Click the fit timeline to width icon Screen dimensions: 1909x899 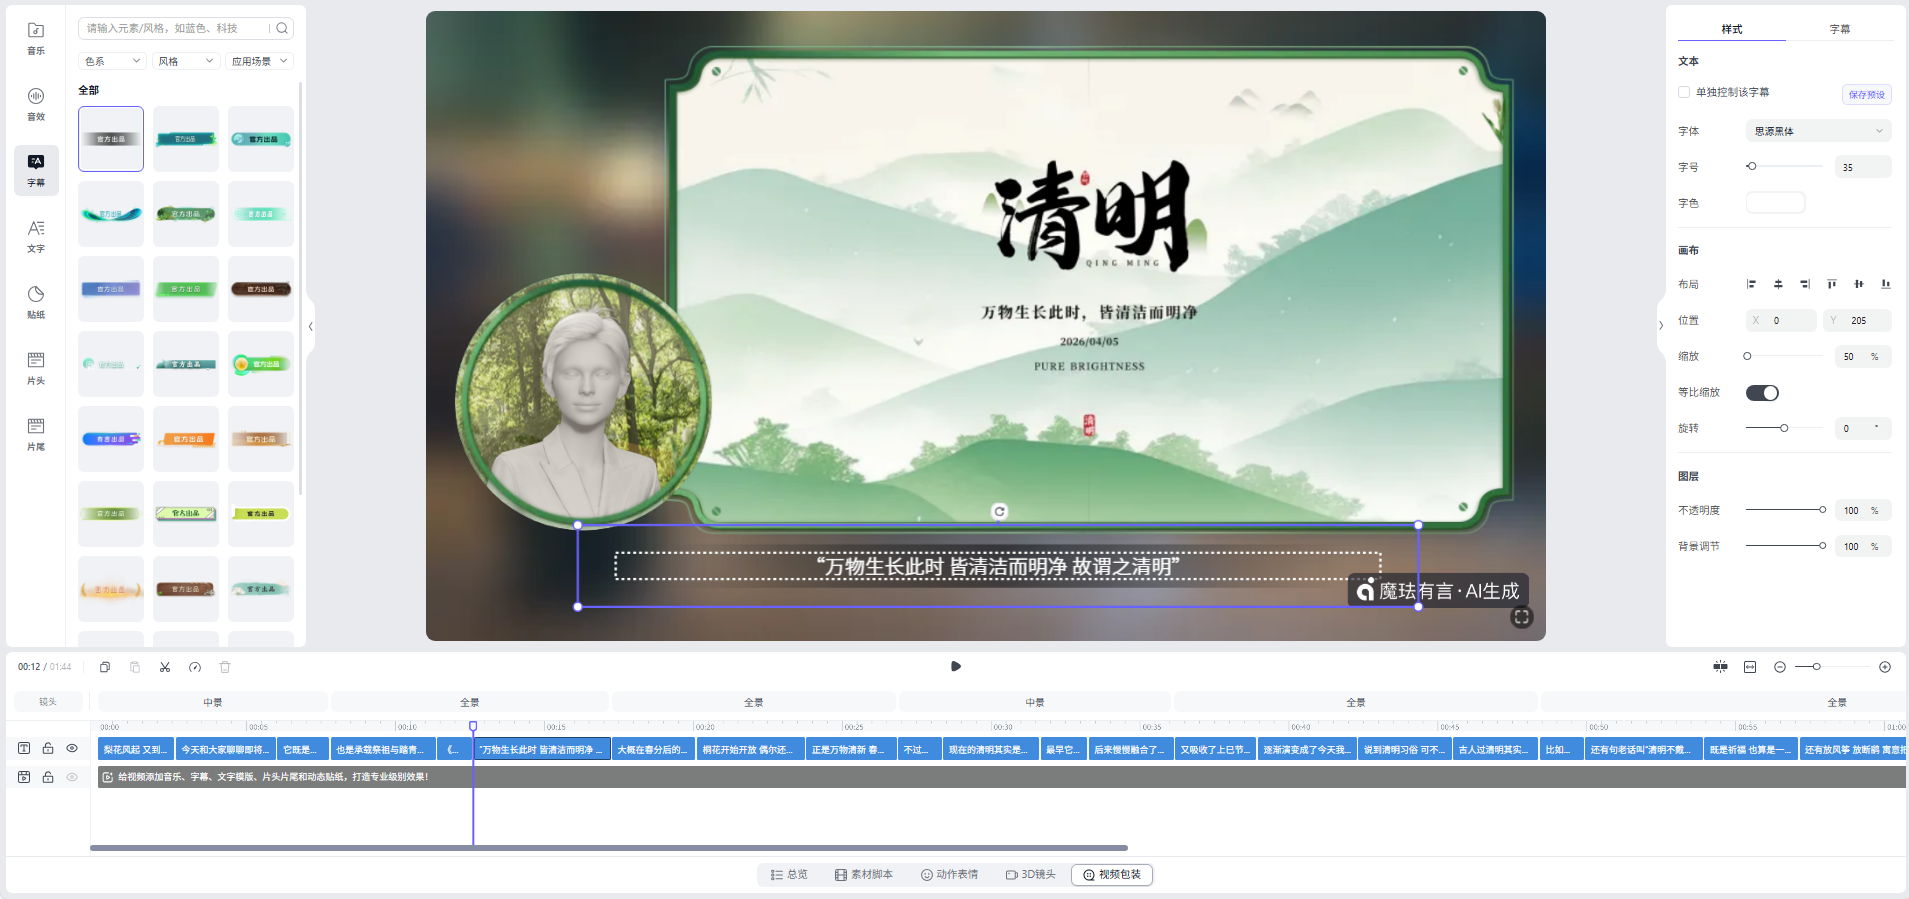pyautogui.click(x=1750, y=667)
